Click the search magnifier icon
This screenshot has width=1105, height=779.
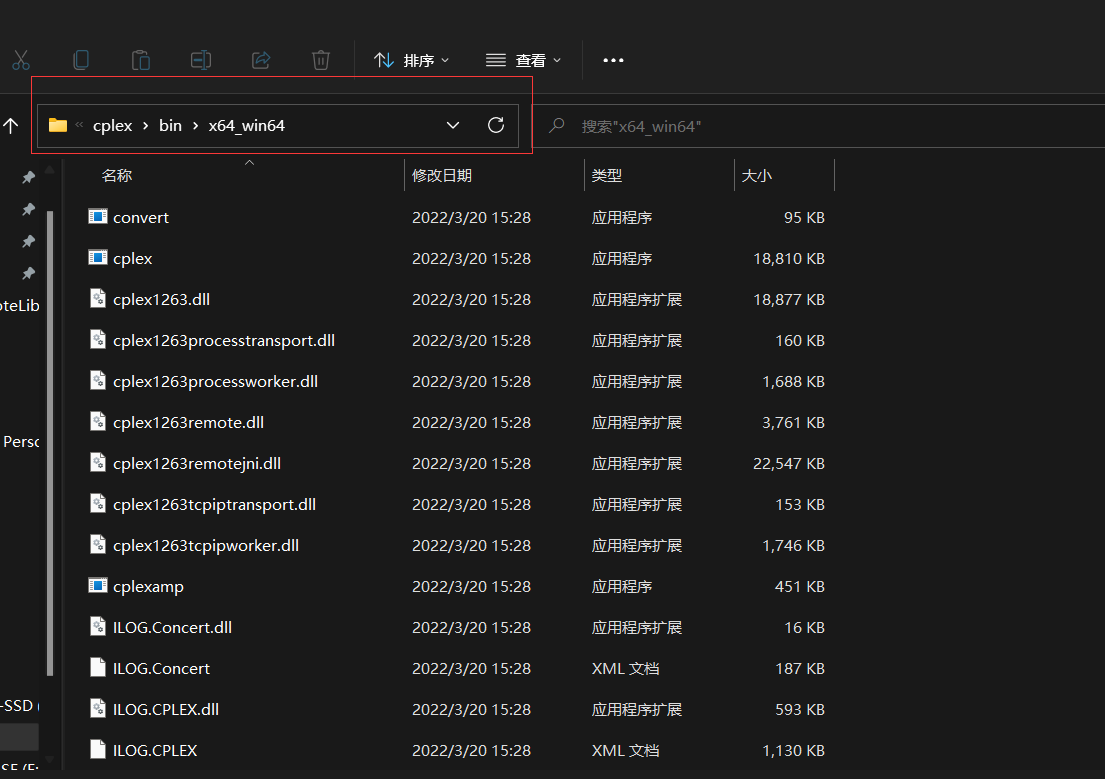tap(557, 126)
